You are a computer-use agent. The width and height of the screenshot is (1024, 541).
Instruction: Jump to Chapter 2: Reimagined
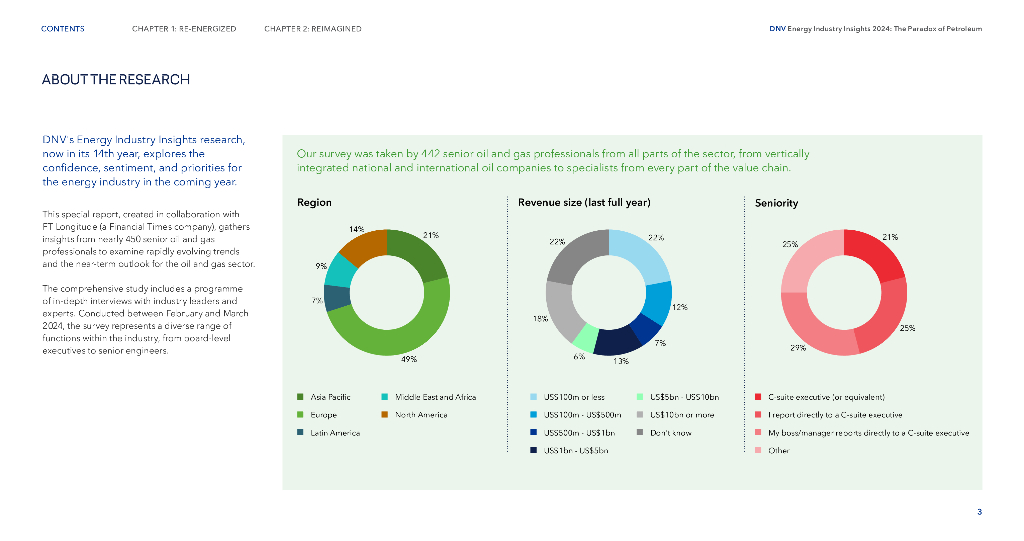313,29
